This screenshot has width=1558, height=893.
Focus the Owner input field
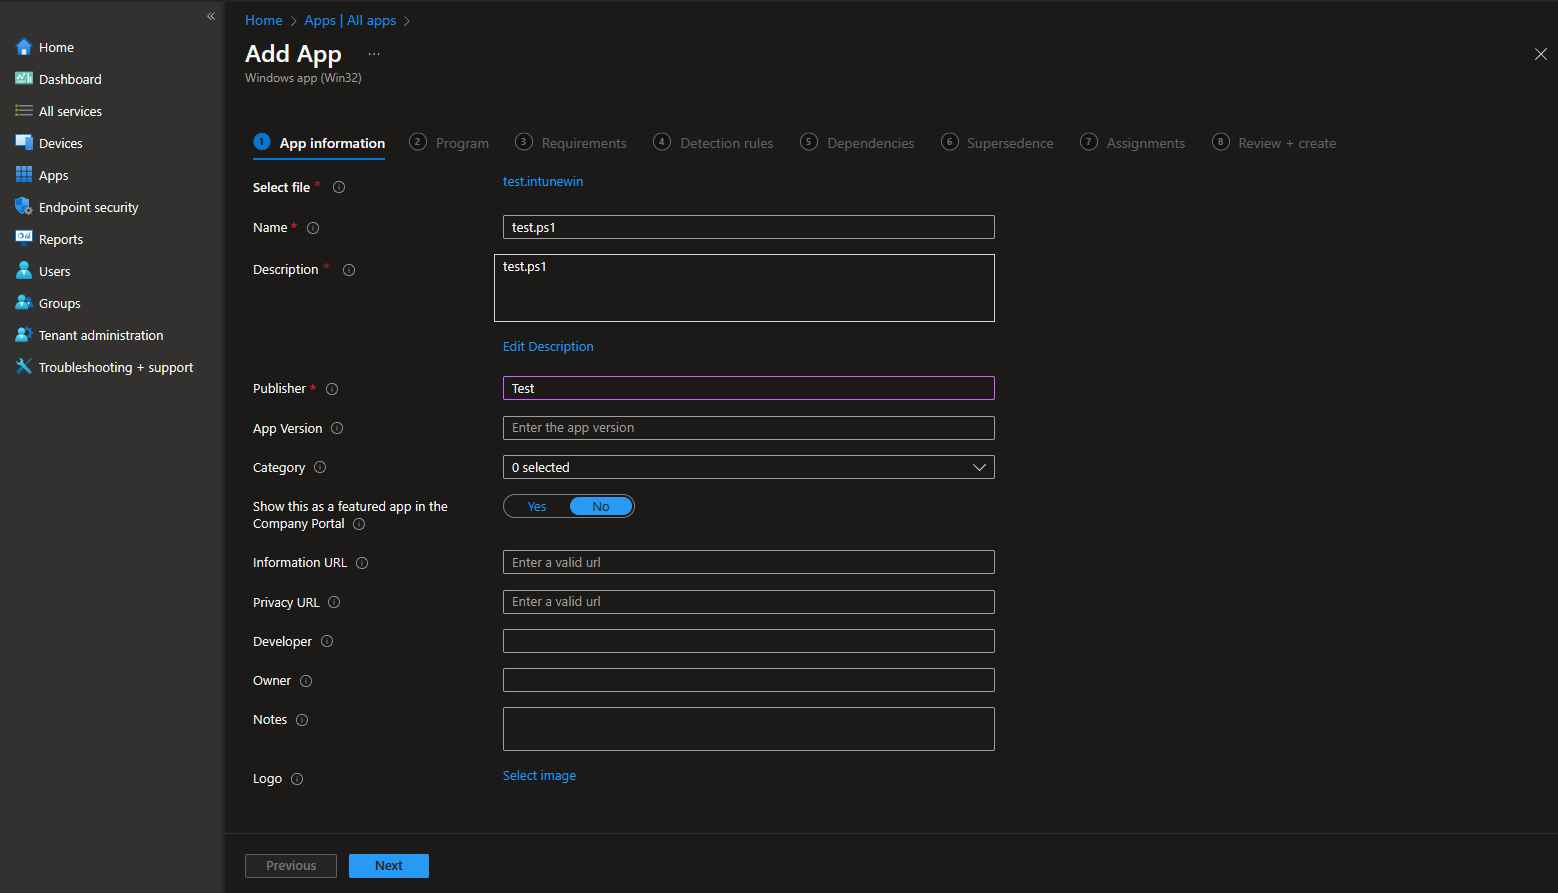coord(748,680)
